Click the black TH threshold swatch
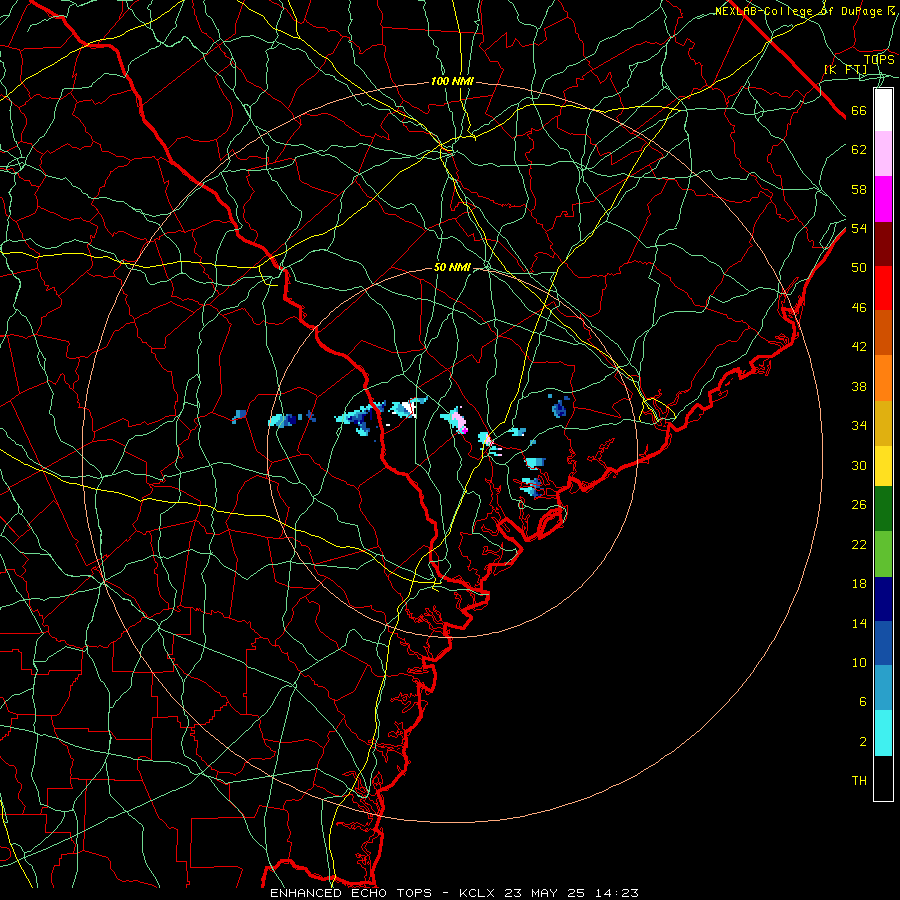Screen dimensions: 900x900 tap(883, 778)
